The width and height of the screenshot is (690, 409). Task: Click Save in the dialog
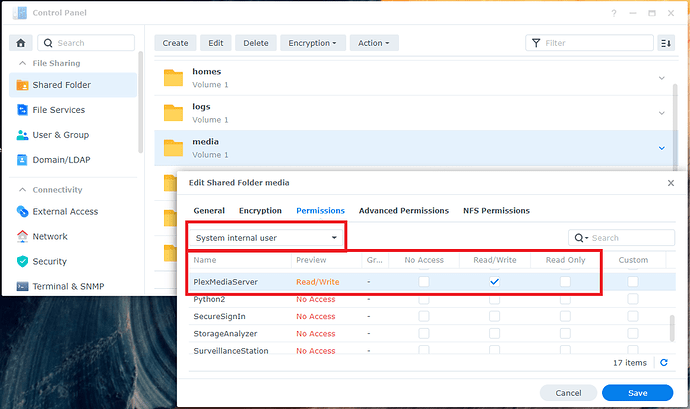[x=638, y=393]
